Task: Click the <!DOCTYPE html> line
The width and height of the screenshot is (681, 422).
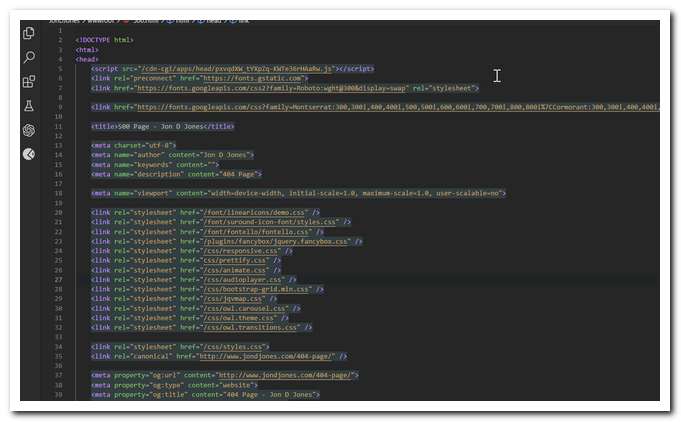Action: pyautogui.click(x=105, y=40)
